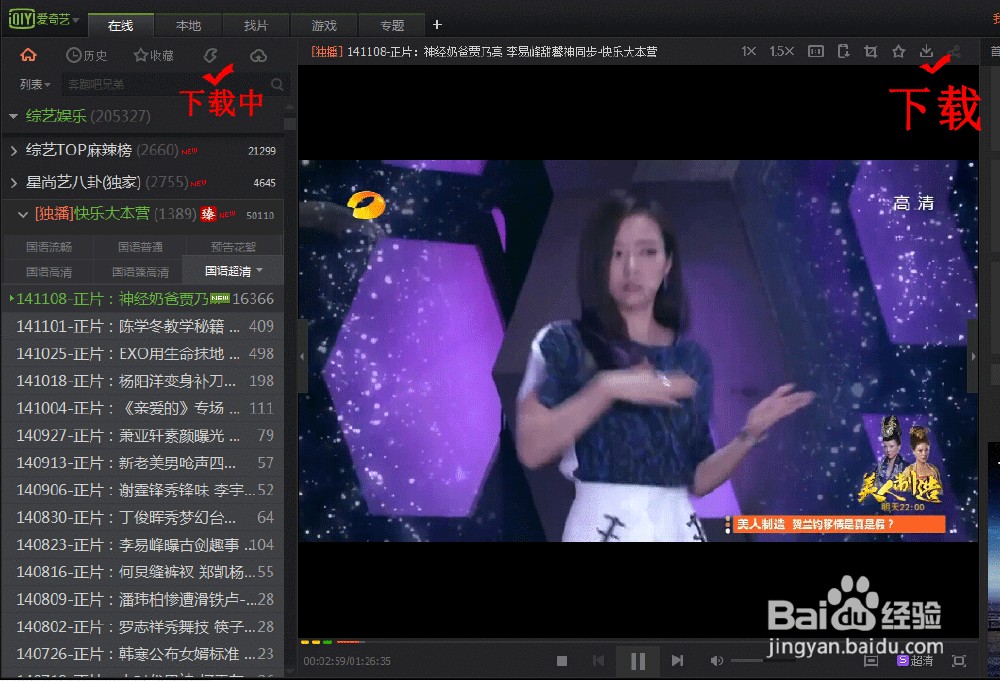The width and height of the screenshot is (1000, 681).
Task: Open the home icon above the sidebar
Action: [x=28, y=53]
